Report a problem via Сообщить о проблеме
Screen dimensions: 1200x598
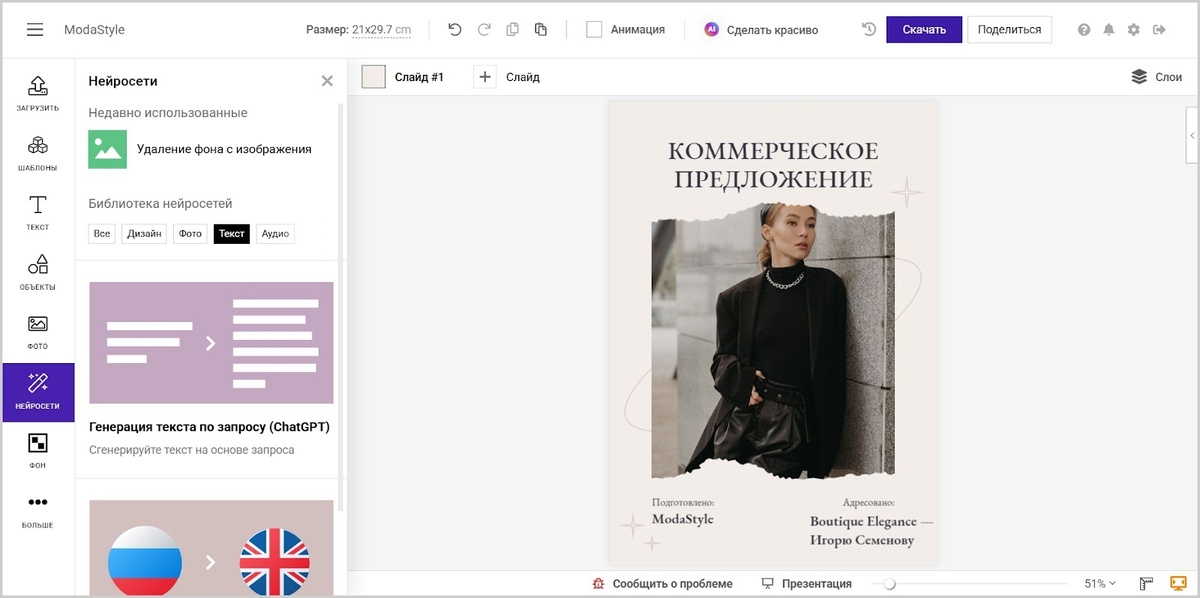tap(662, 583)
